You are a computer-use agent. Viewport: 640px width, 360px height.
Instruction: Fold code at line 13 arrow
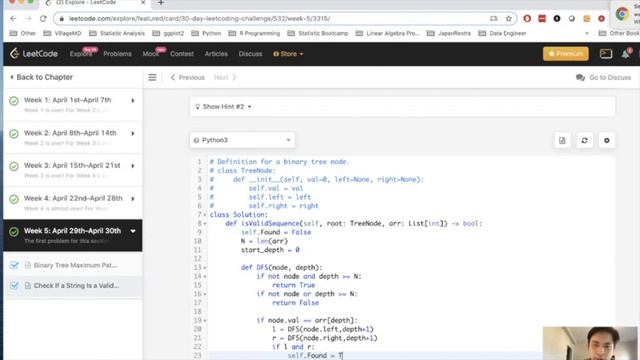click(205, 268)
